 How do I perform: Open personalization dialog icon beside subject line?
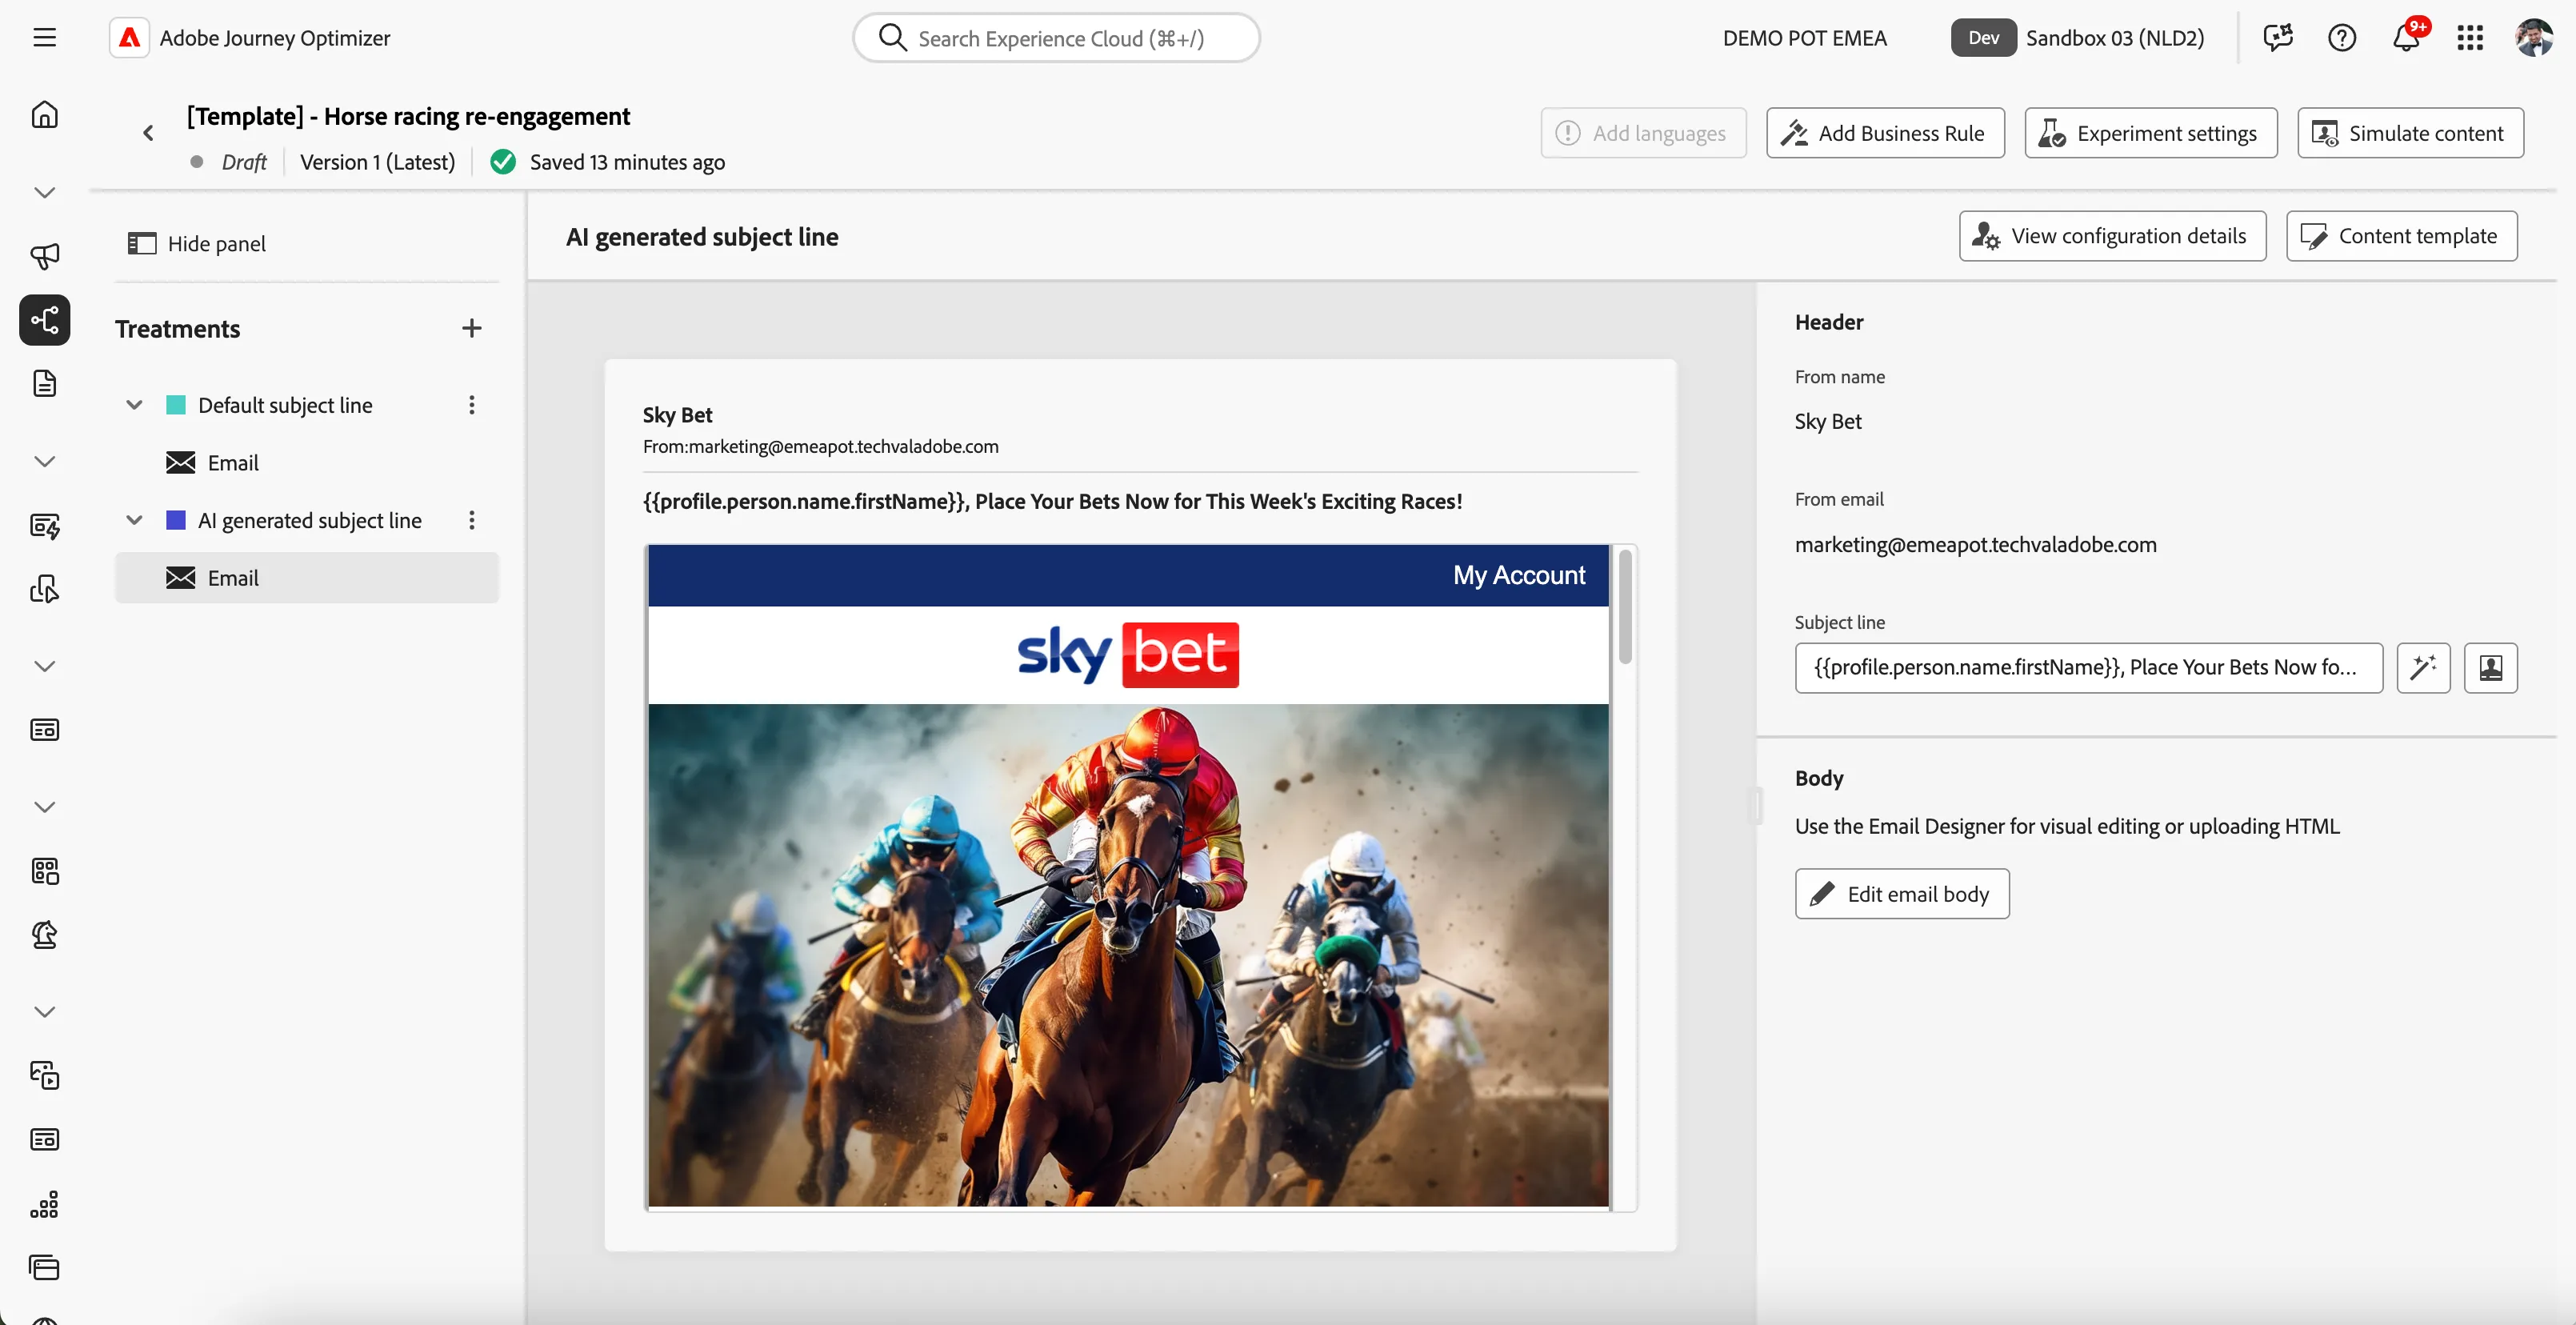point(2490,667)
